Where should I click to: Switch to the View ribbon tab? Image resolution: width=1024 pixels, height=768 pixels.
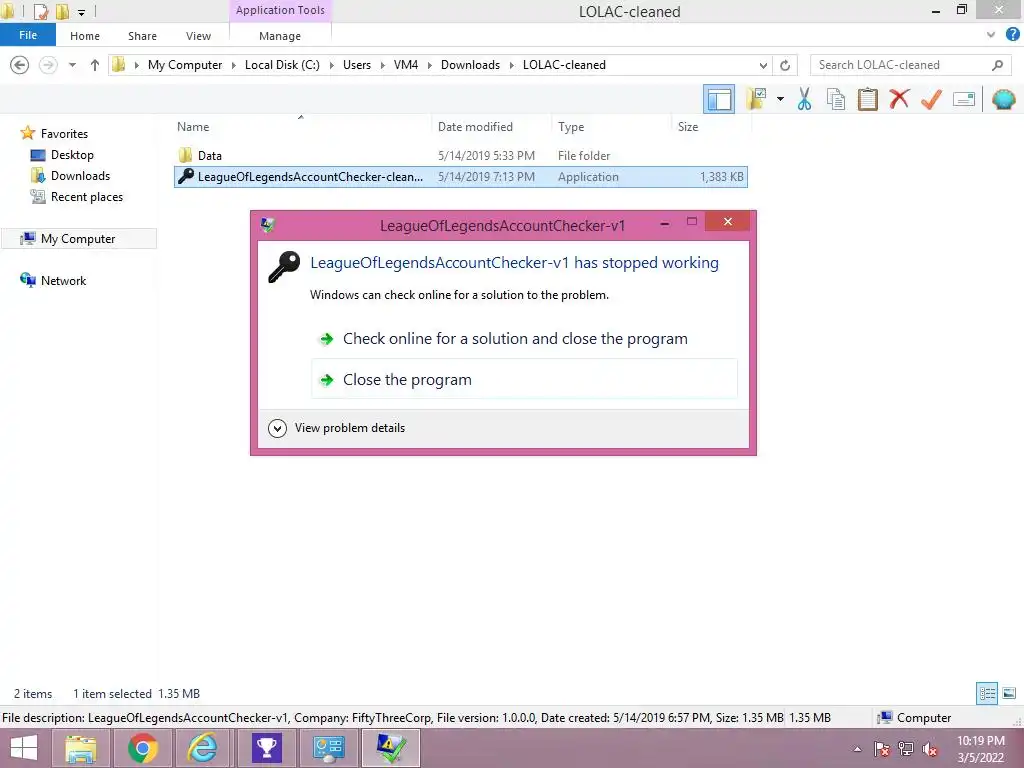click(x=199, y=36)
